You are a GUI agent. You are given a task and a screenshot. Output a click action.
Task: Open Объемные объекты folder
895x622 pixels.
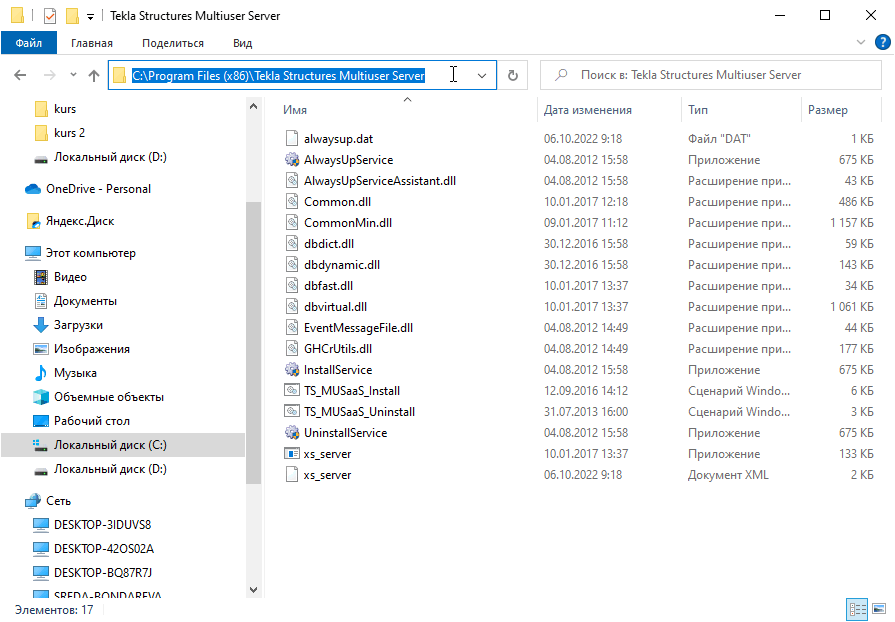[x=108, y=397]
